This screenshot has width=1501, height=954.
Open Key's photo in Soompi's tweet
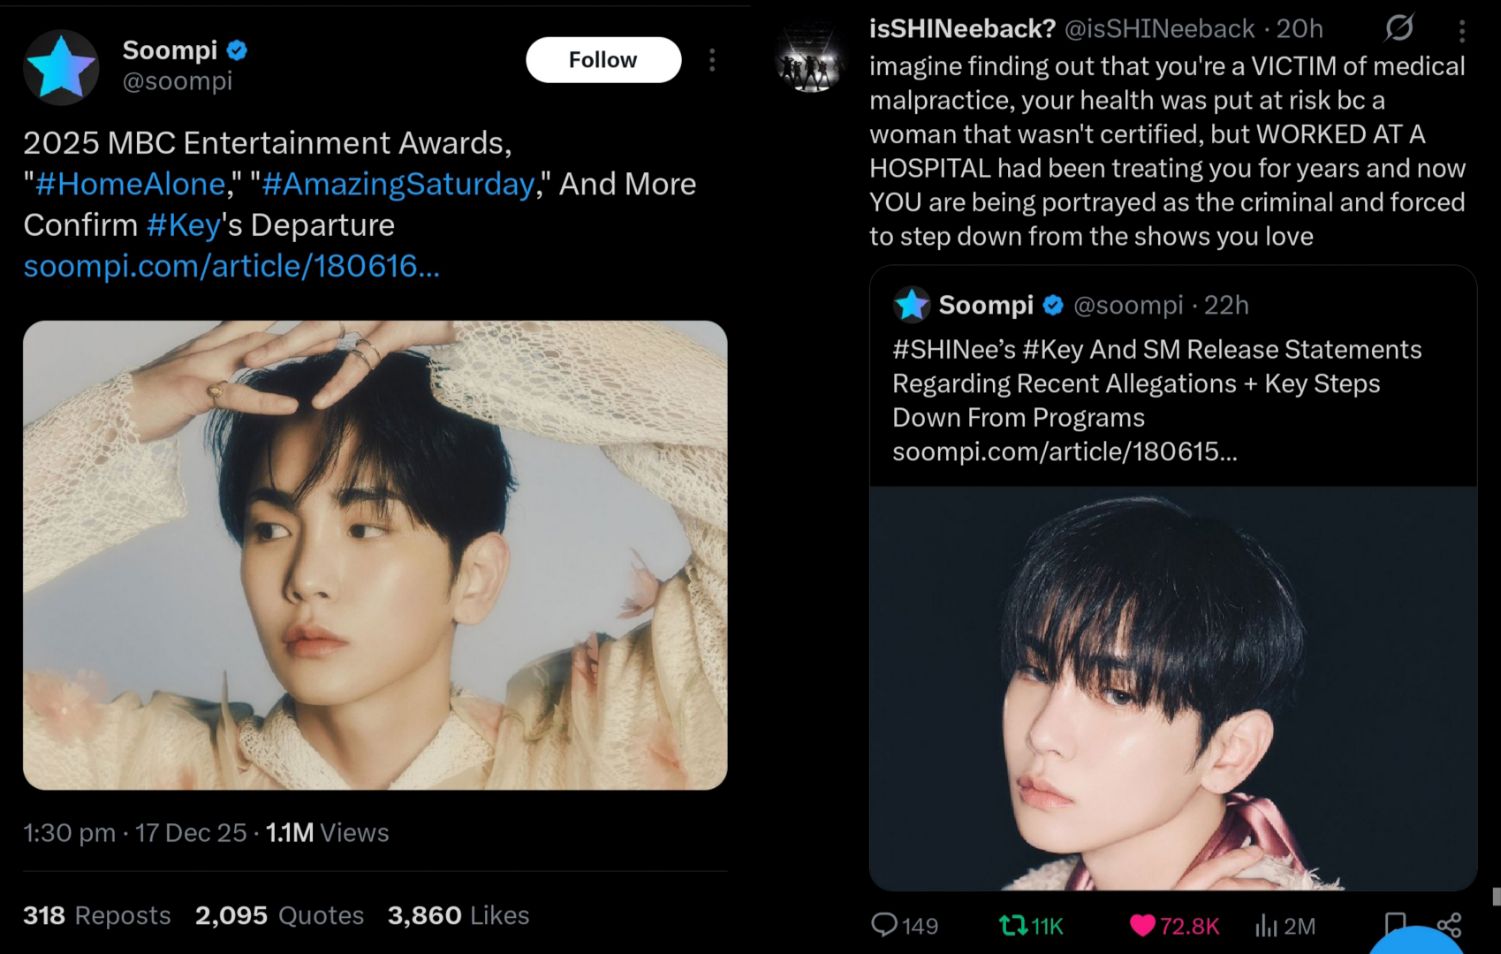[375, 554]
